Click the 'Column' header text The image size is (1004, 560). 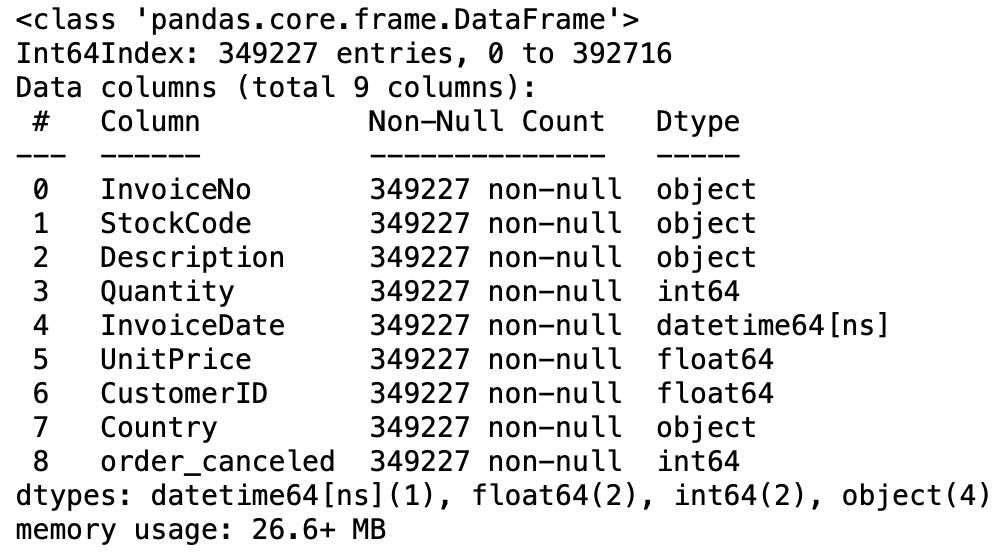point(150,122)
